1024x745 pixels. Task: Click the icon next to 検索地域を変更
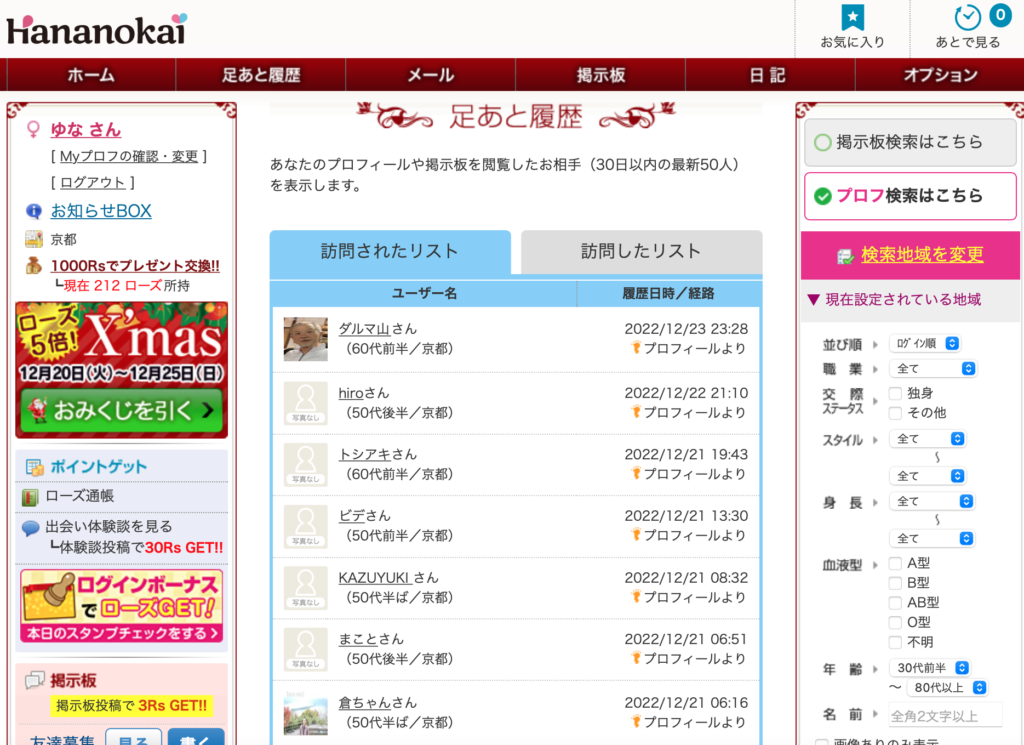tap(846, 256)
